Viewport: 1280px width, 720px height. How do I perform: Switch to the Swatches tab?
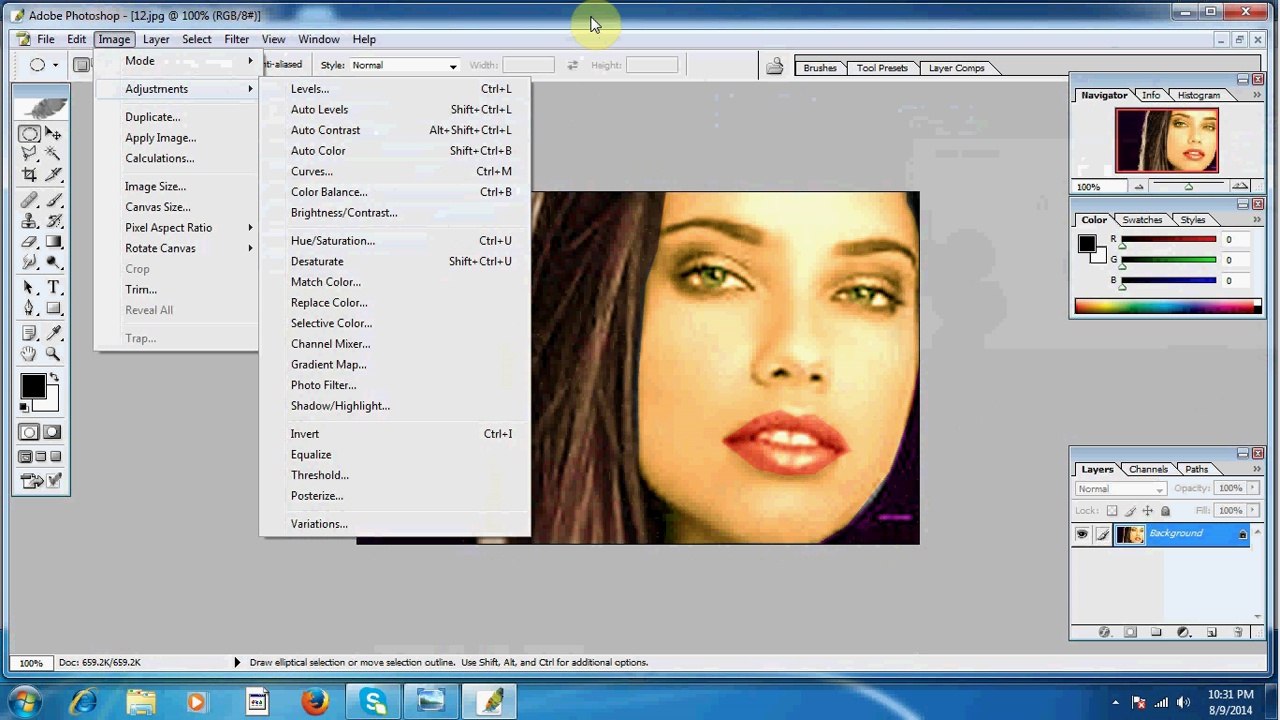(1142, 220)
